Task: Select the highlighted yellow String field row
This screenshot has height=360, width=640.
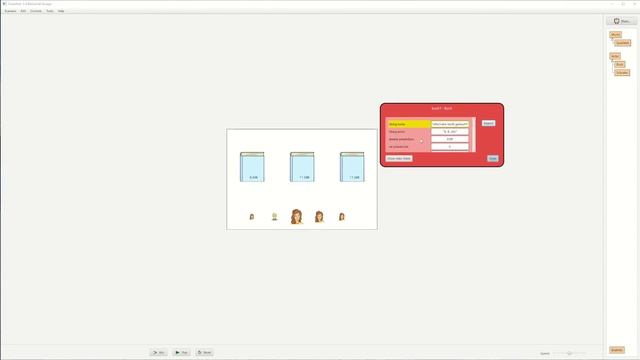Action: point(428,124)
